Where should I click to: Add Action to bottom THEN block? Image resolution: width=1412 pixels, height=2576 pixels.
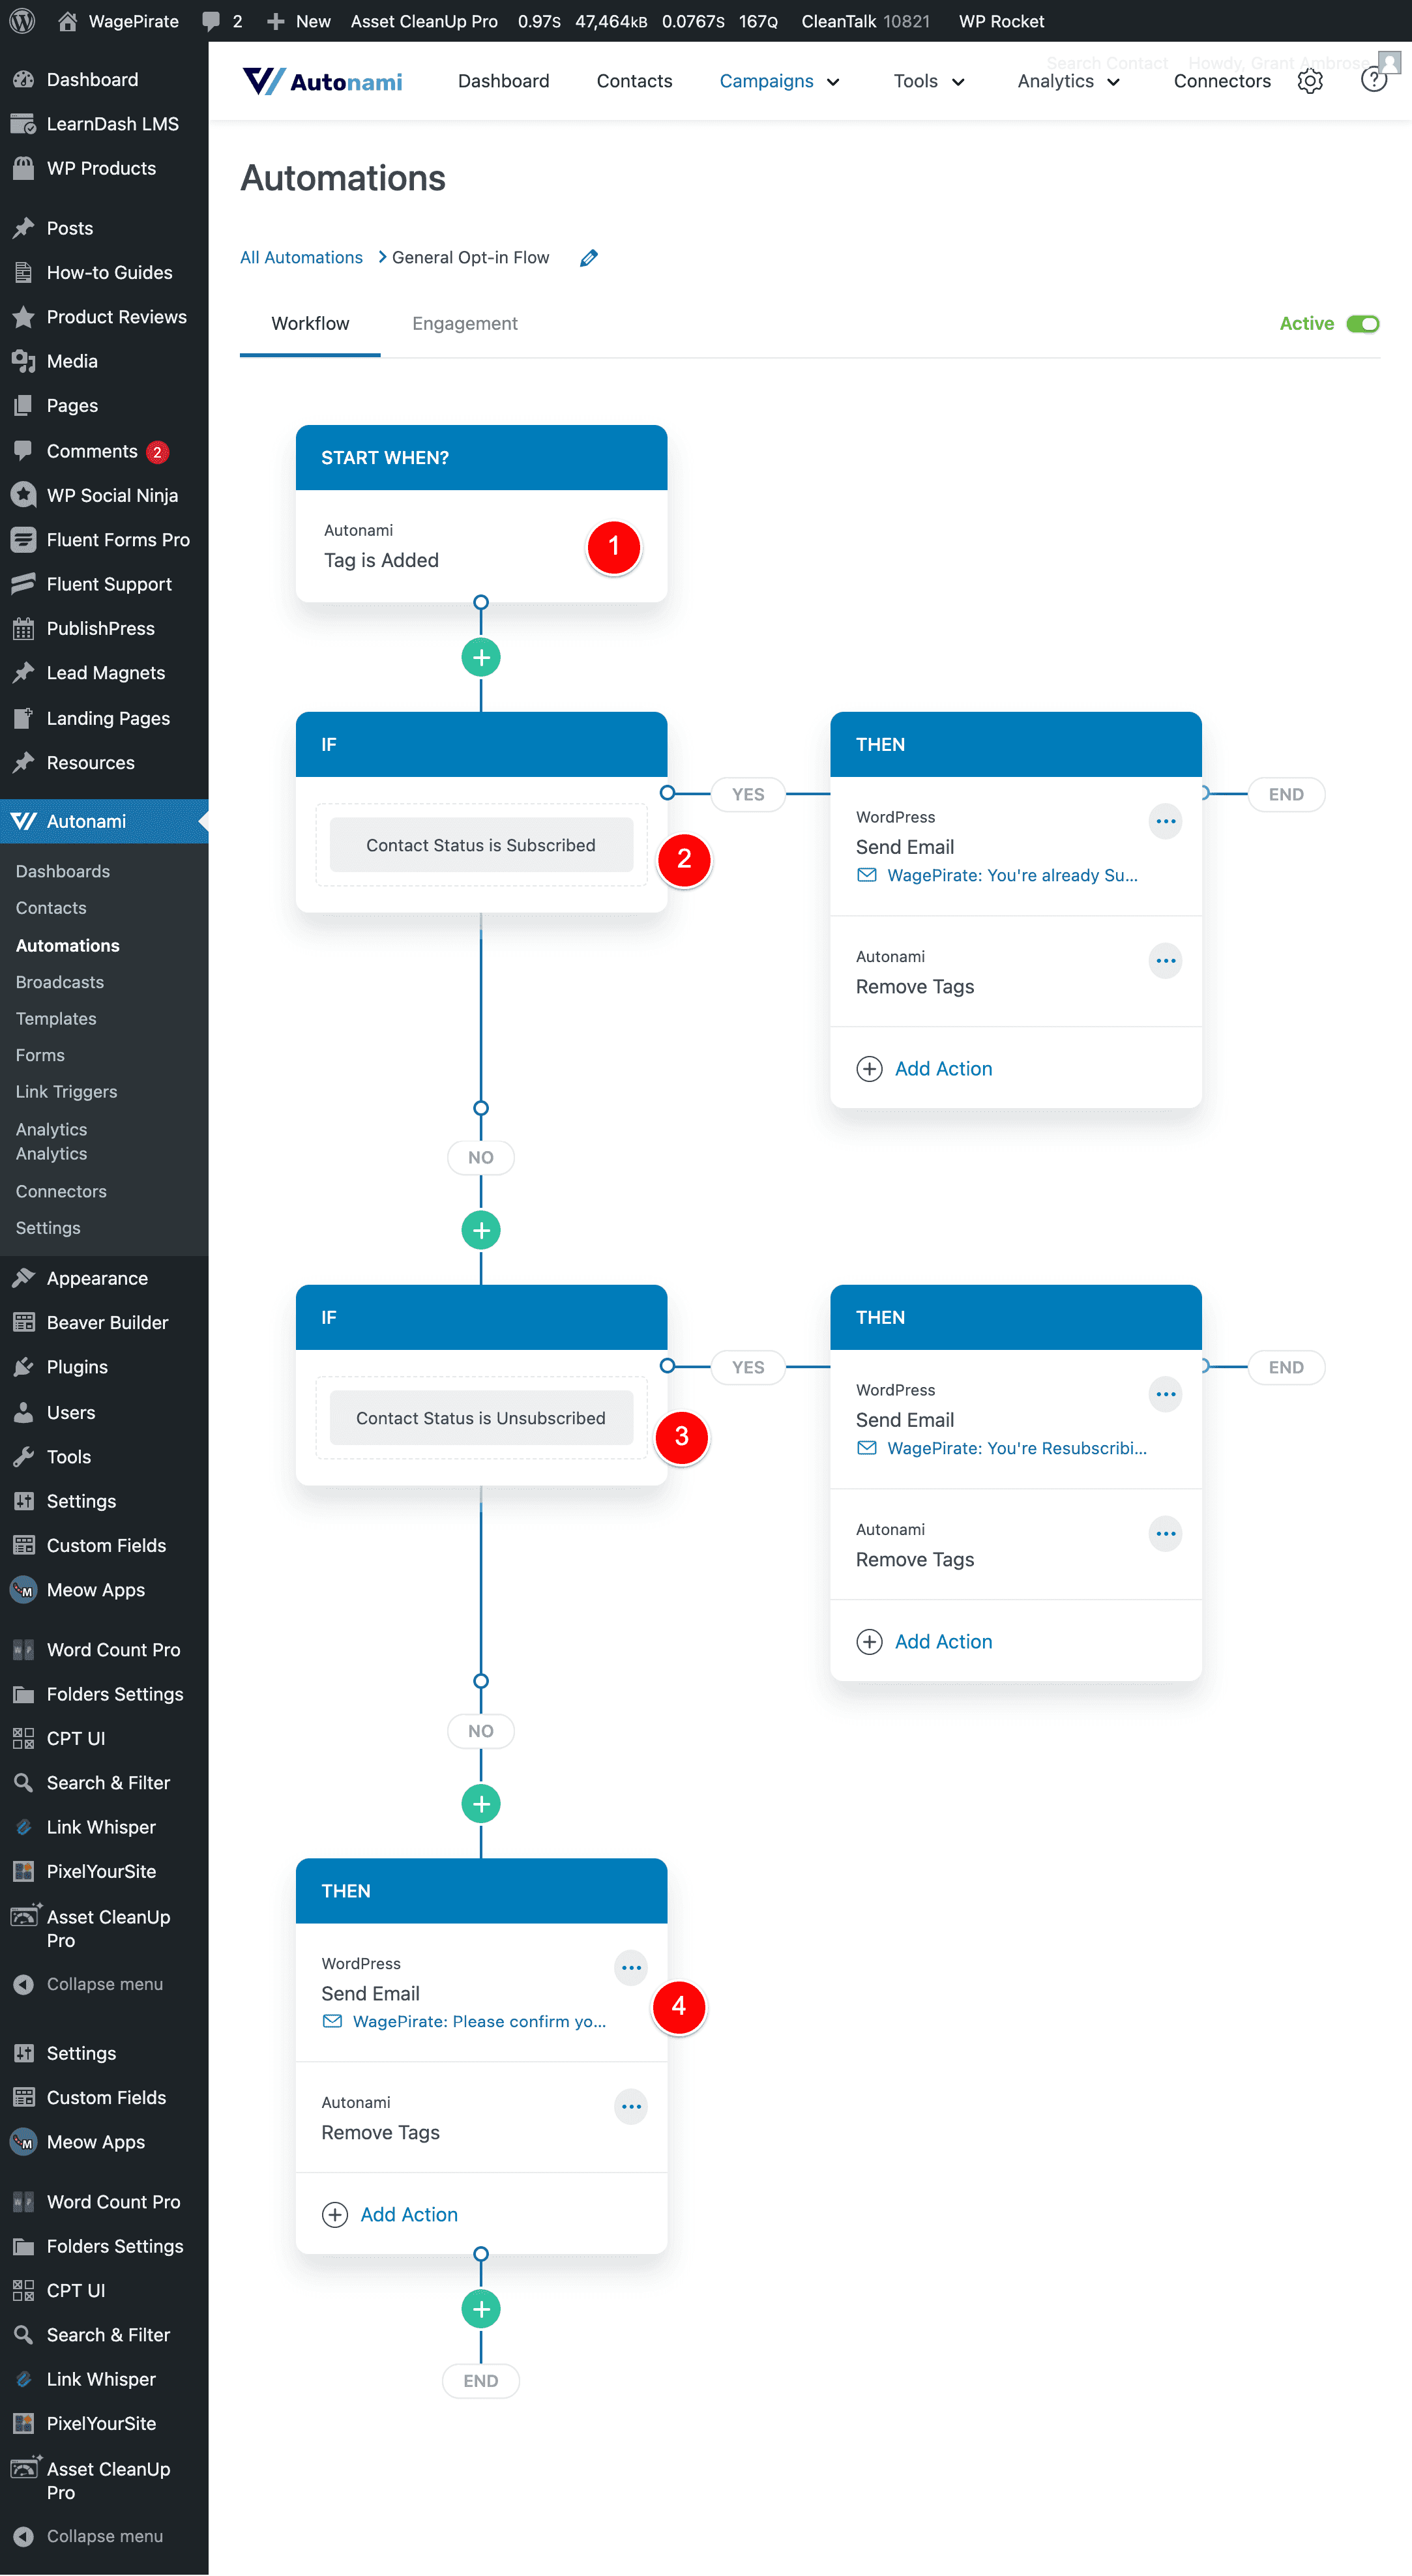[390, 2215]
